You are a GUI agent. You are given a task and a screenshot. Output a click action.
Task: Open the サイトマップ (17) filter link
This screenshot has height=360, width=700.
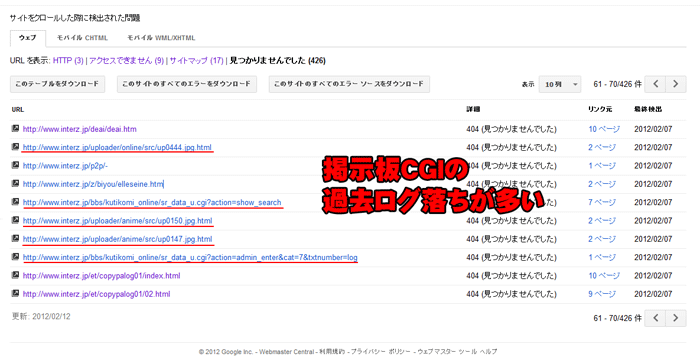196,60
